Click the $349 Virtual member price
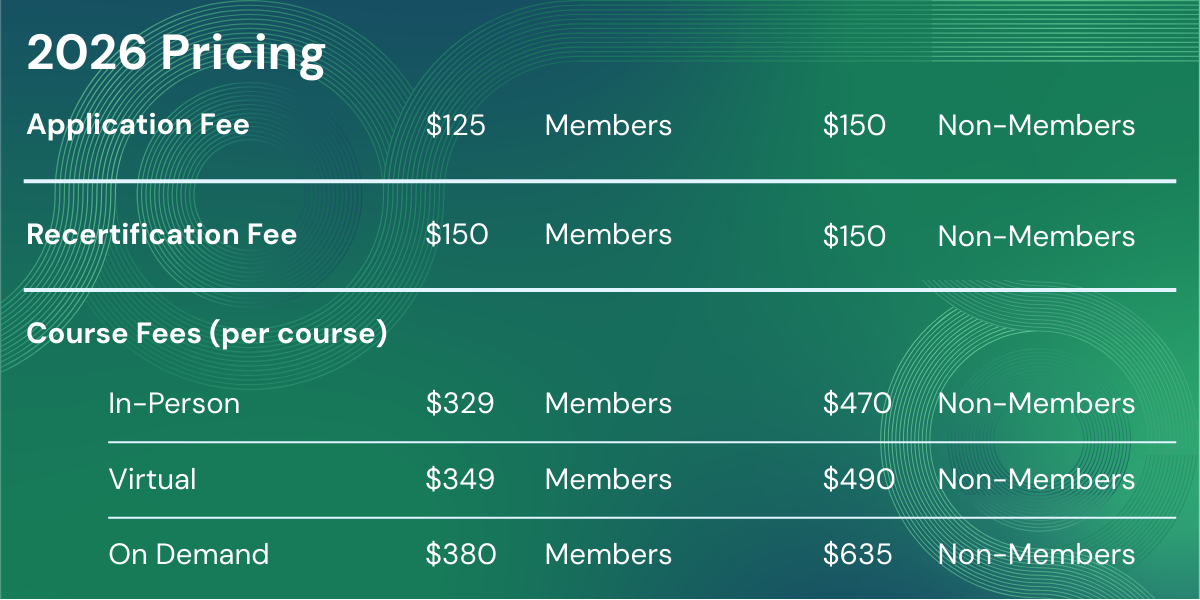Image resolution: width=1200 pixels, height=600 pixels. pos(460,479)
